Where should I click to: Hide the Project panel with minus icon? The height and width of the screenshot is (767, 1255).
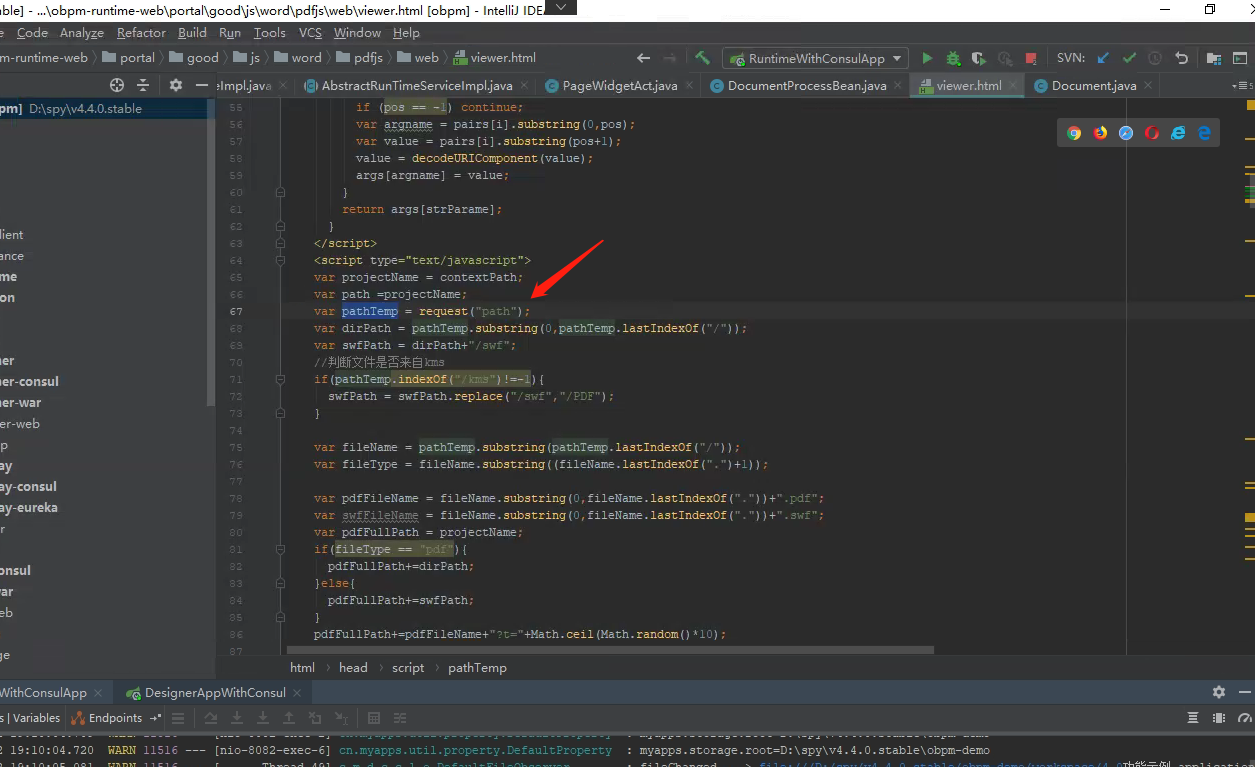pos(202,85)
